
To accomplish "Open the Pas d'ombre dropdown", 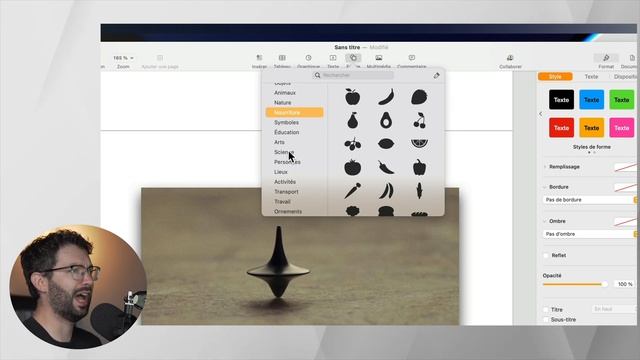I will coord(590,234).
